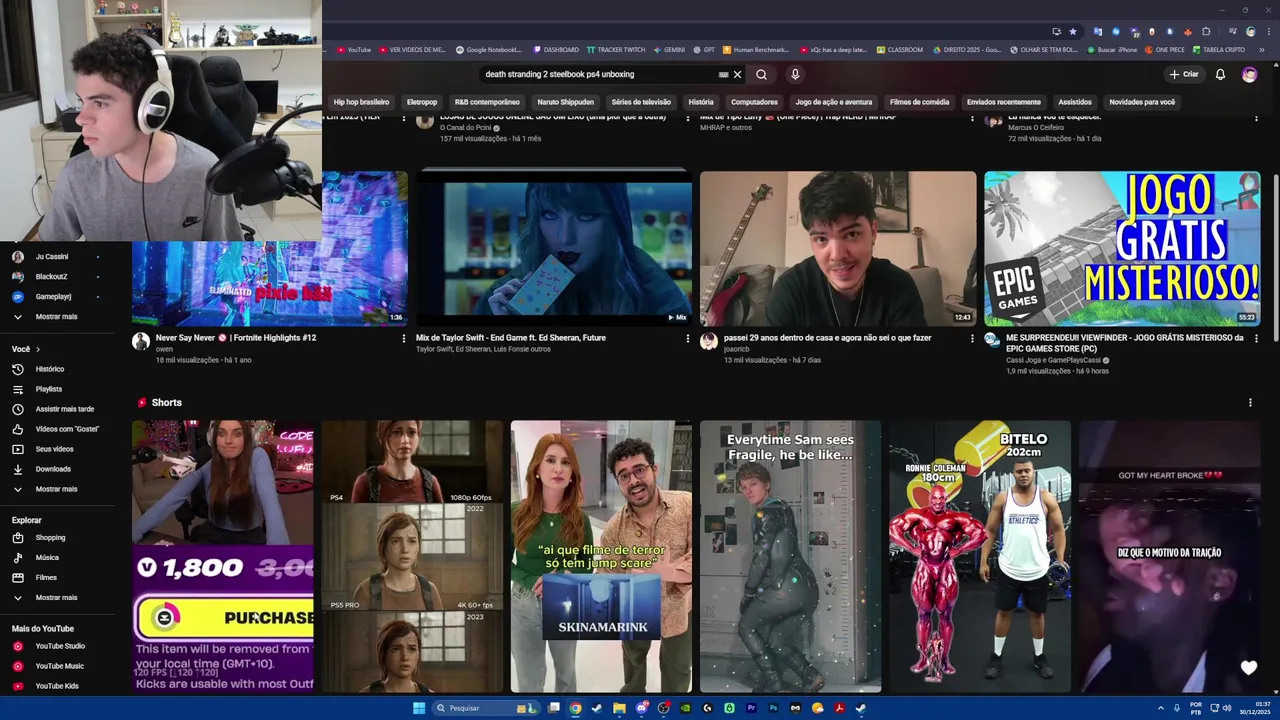This screenshot has width=1280, height=720.
Task: Open File Explorer from the taskbar
Action: tap(619, 708)
